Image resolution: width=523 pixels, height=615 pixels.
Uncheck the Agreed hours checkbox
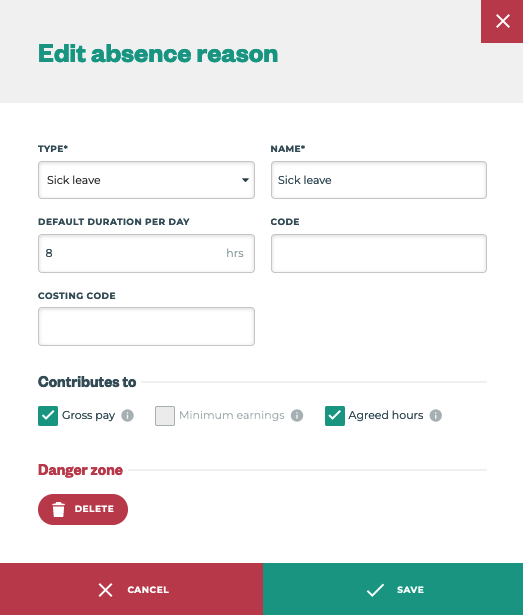tap(335, 416)
